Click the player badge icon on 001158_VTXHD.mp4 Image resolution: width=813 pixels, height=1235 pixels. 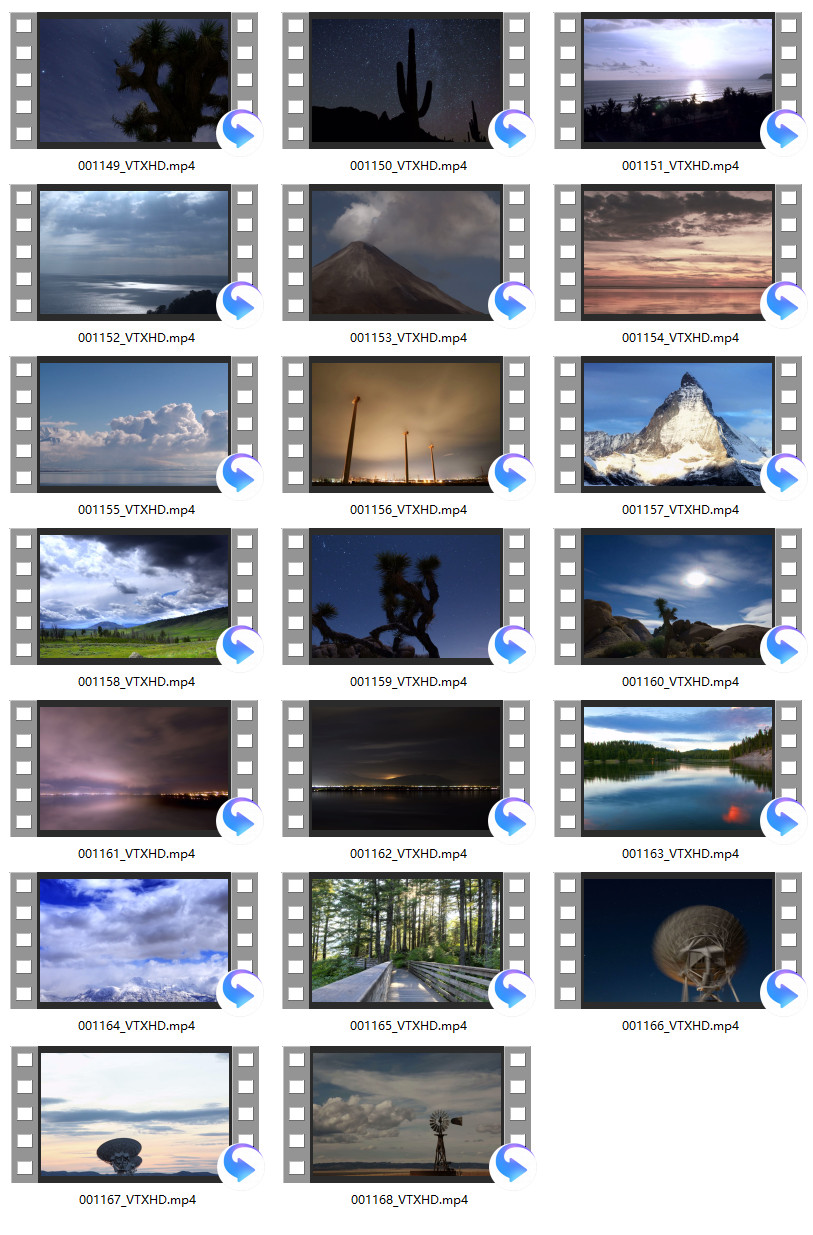click(240, 647)
